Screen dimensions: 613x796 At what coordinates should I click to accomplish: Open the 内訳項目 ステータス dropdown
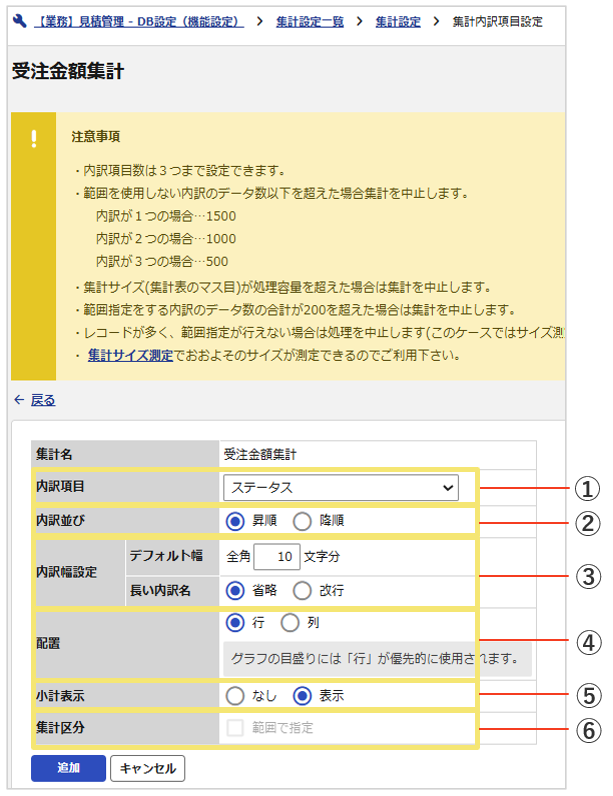pyautogui.click(x=341, y=488)
